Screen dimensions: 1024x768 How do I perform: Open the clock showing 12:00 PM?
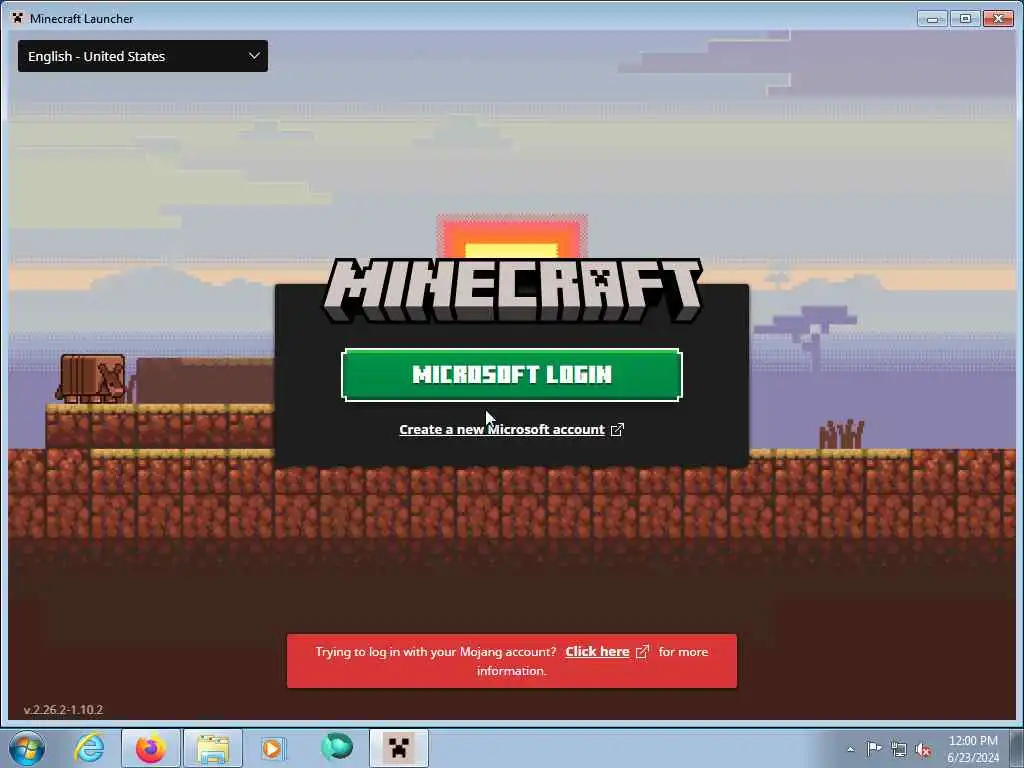[x=973, y=749]
